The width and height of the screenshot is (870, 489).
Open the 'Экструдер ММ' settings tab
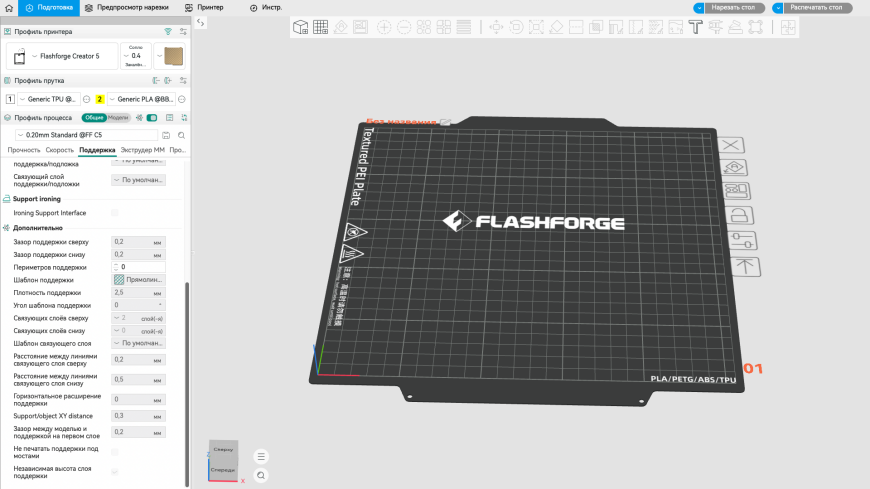tap(143, 150)
